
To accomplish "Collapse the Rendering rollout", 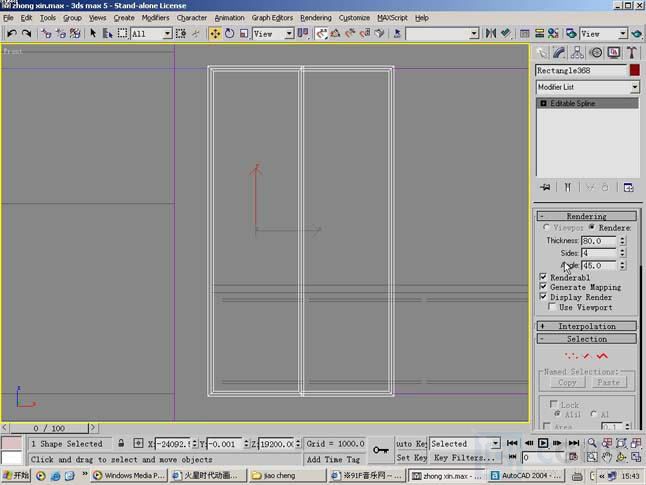I will [587, 216].
